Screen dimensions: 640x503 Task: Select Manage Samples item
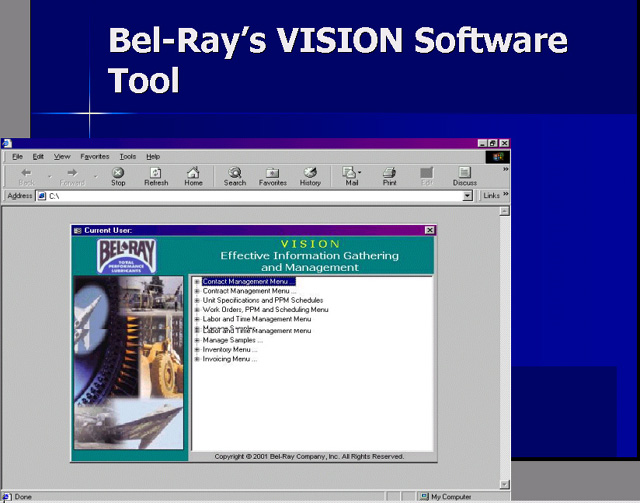(x=233, y=340)
